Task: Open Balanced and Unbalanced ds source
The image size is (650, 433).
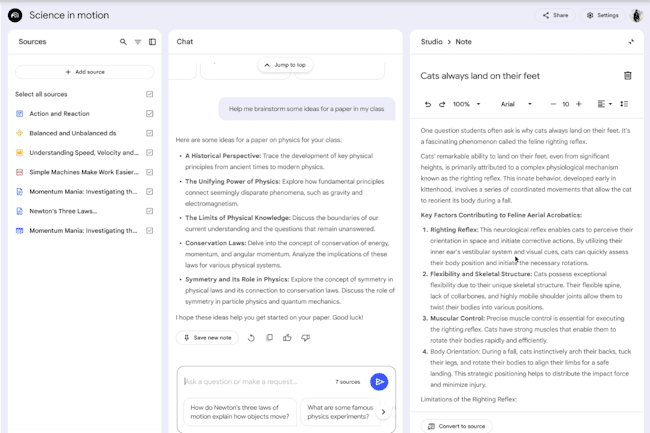Action: point(73,133)
